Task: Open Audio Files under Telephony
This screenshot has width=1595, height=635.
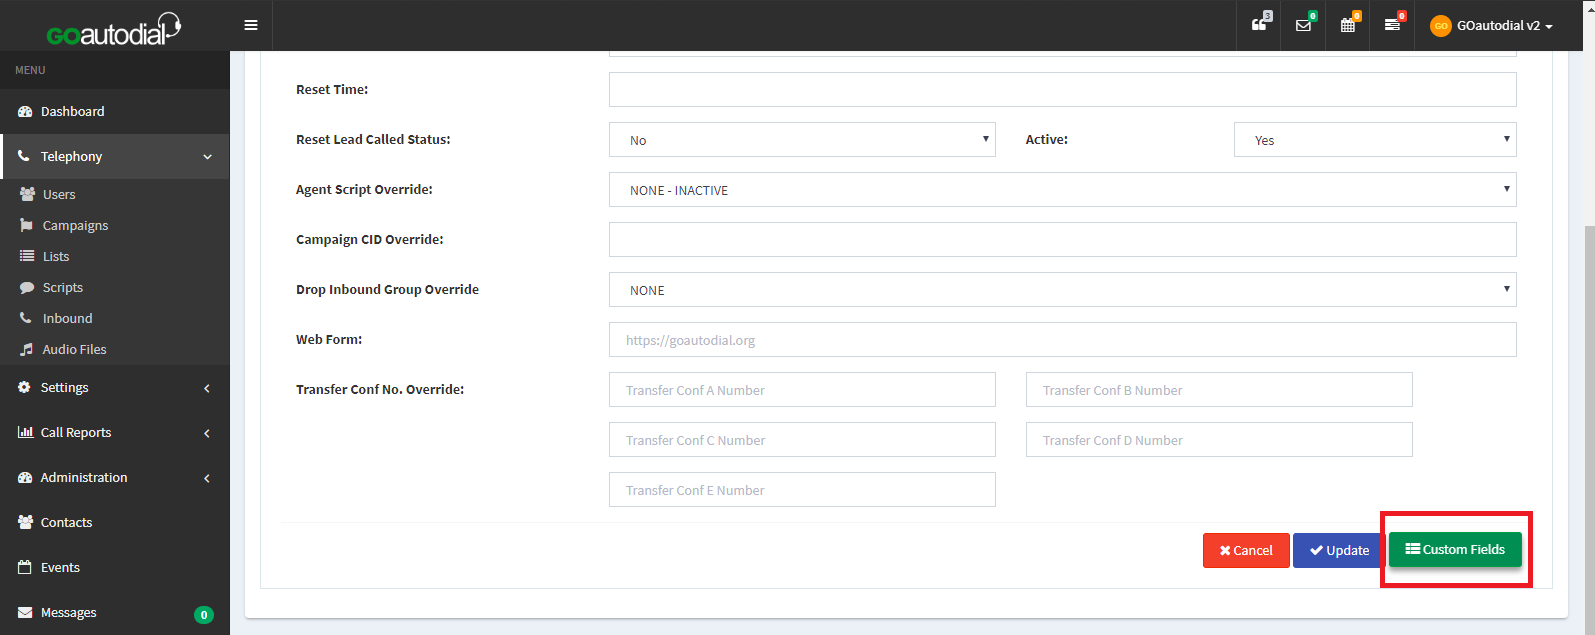Action: tap(74, 349)
